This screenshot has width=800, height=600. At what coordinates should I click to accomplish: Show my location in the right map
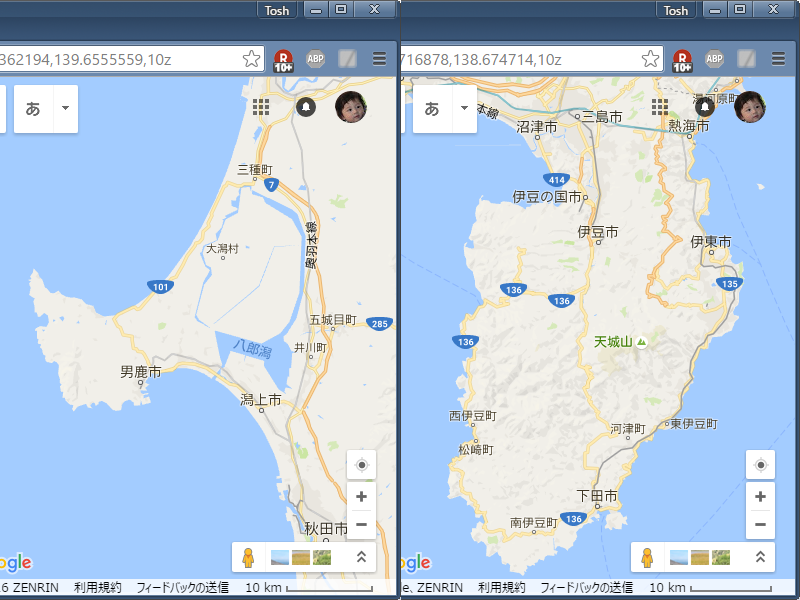click(760, 465)
